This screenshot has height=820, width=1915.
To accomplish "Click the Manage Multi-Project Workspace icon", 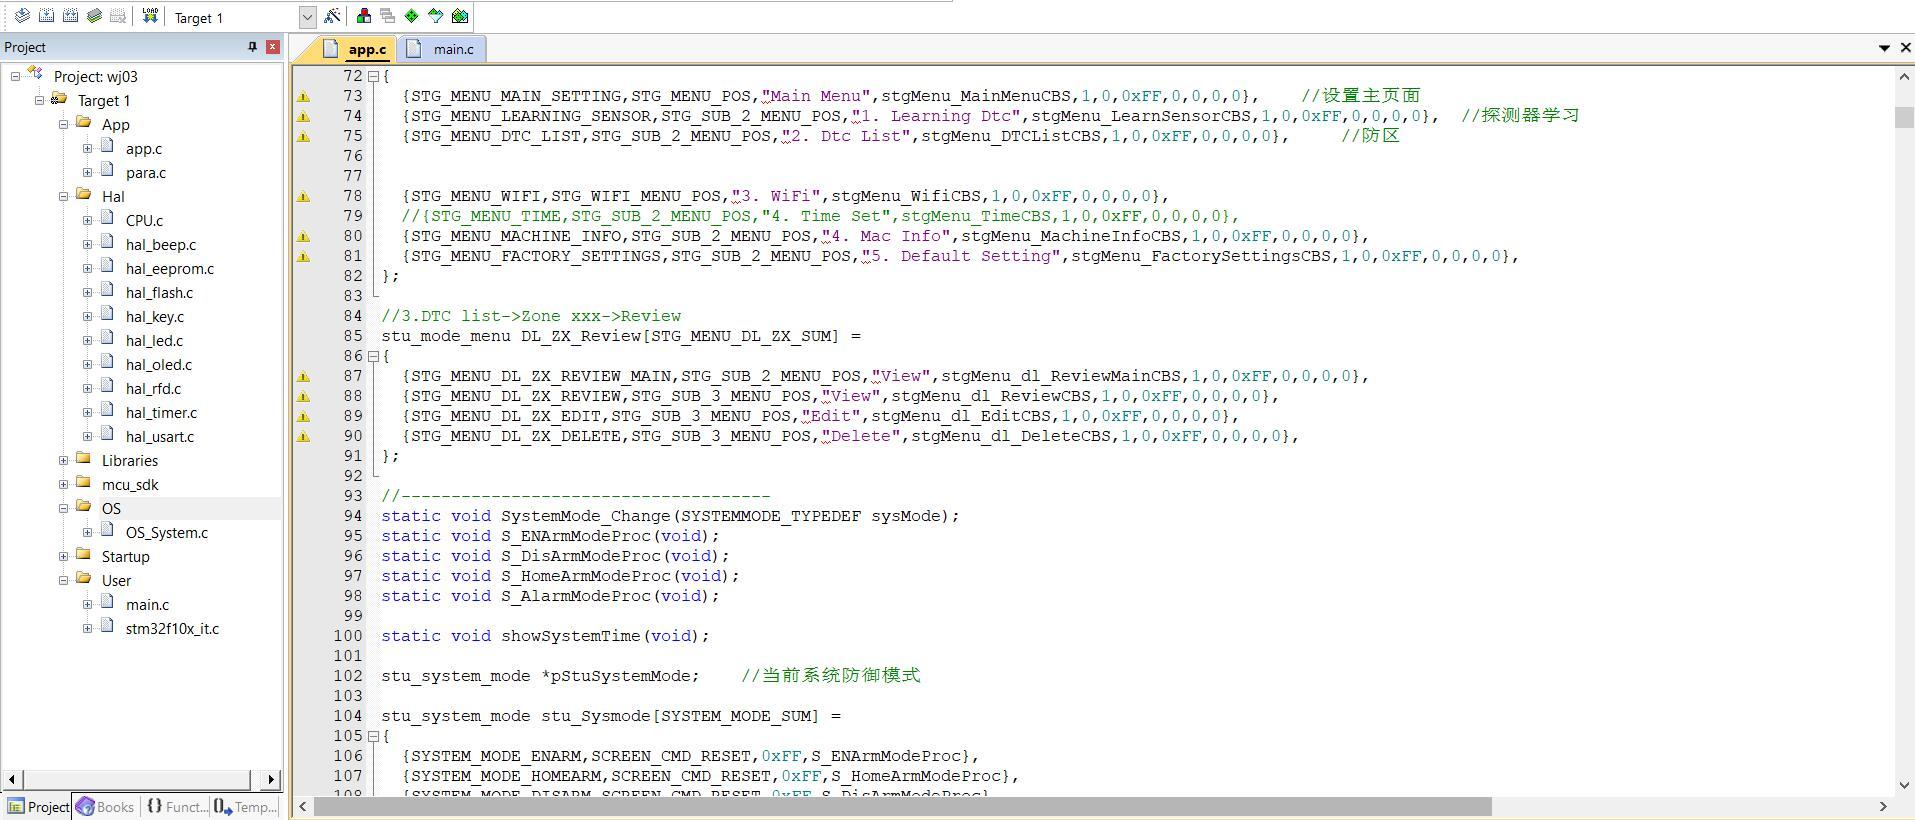I will [388, 16].
